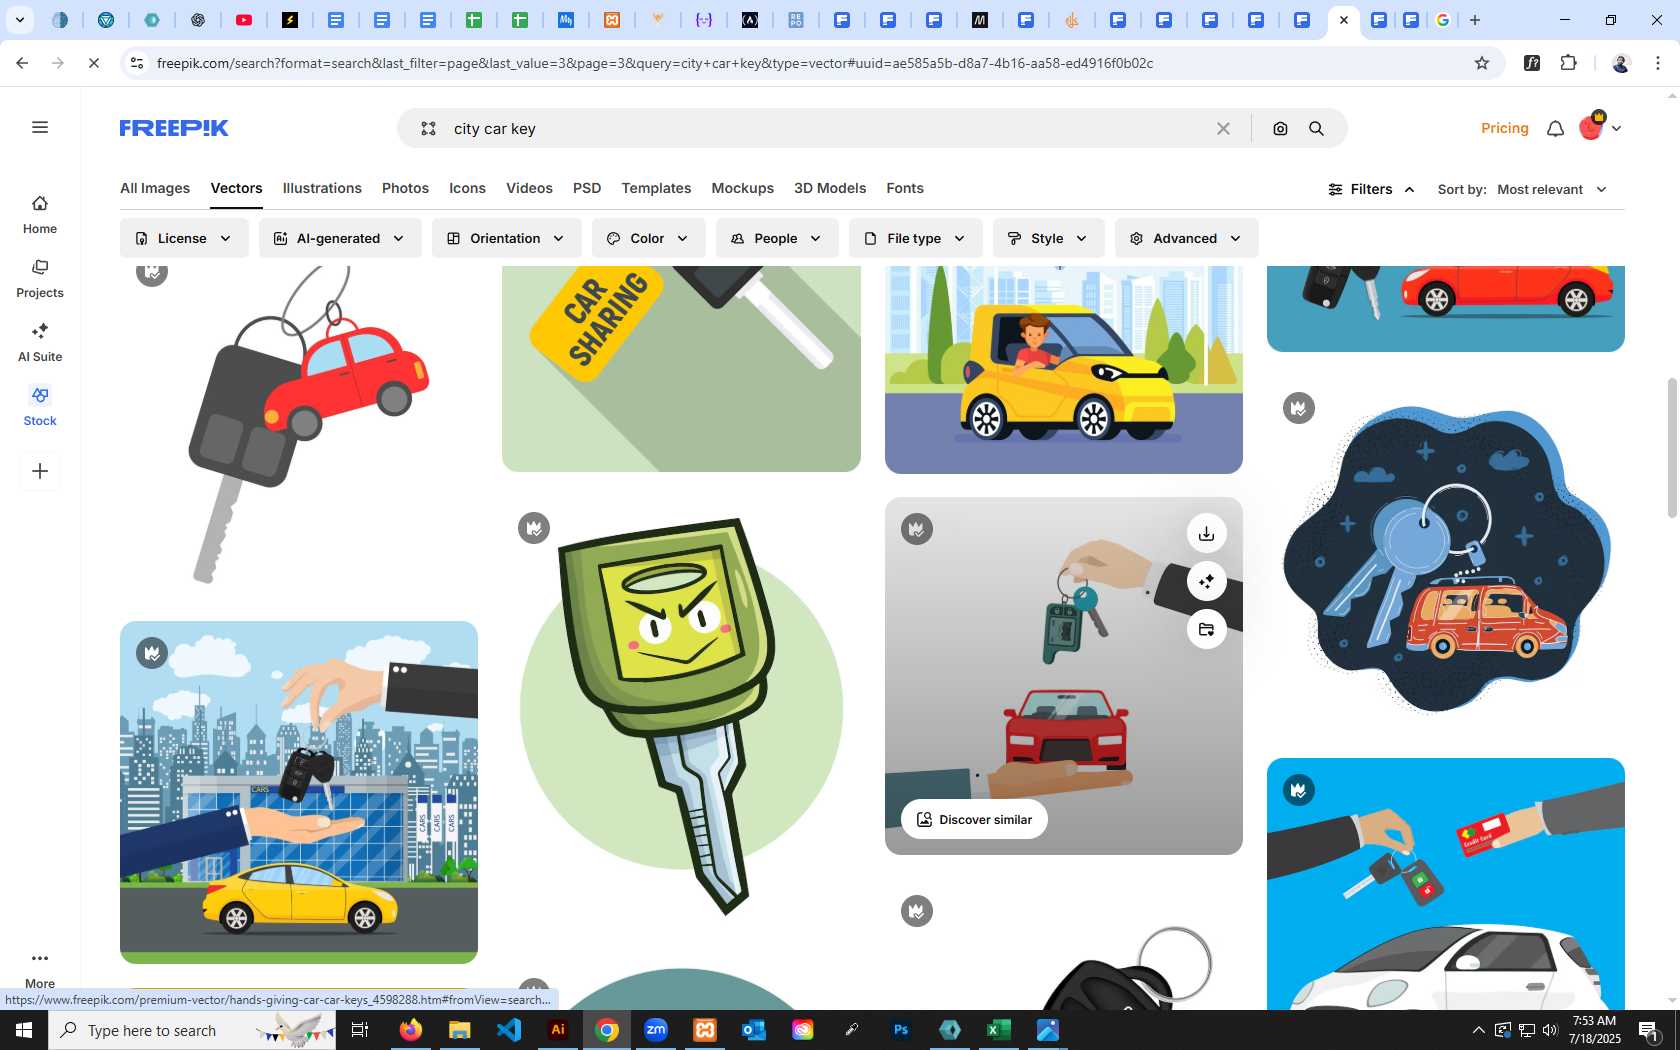The width and height of the screenshot is (1680, 1050).
Task: Click the Freepik logo
Action: click(x=174, y=128)
